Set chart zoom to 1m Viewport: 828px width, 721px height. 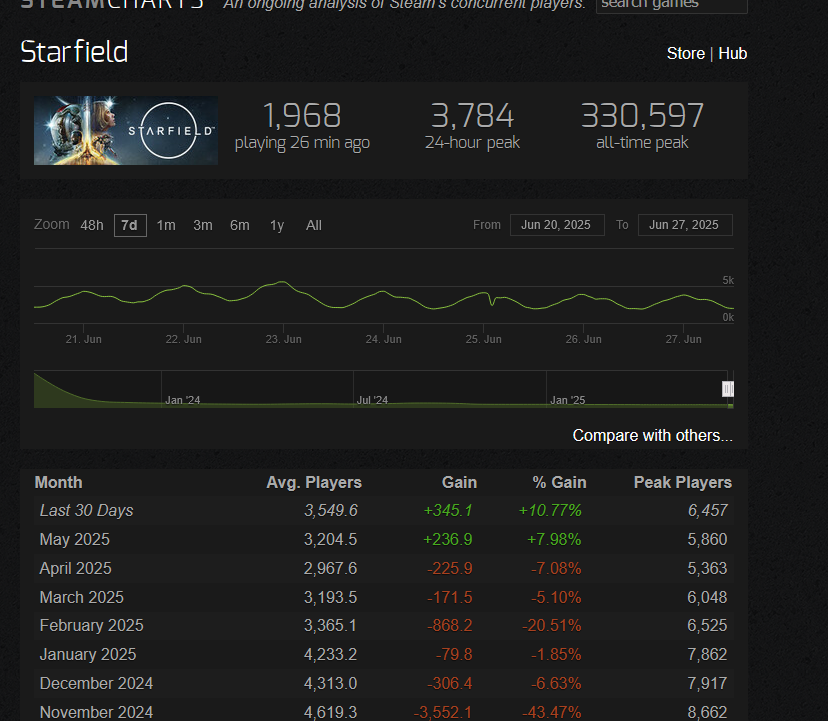click(x=166, y=226)
